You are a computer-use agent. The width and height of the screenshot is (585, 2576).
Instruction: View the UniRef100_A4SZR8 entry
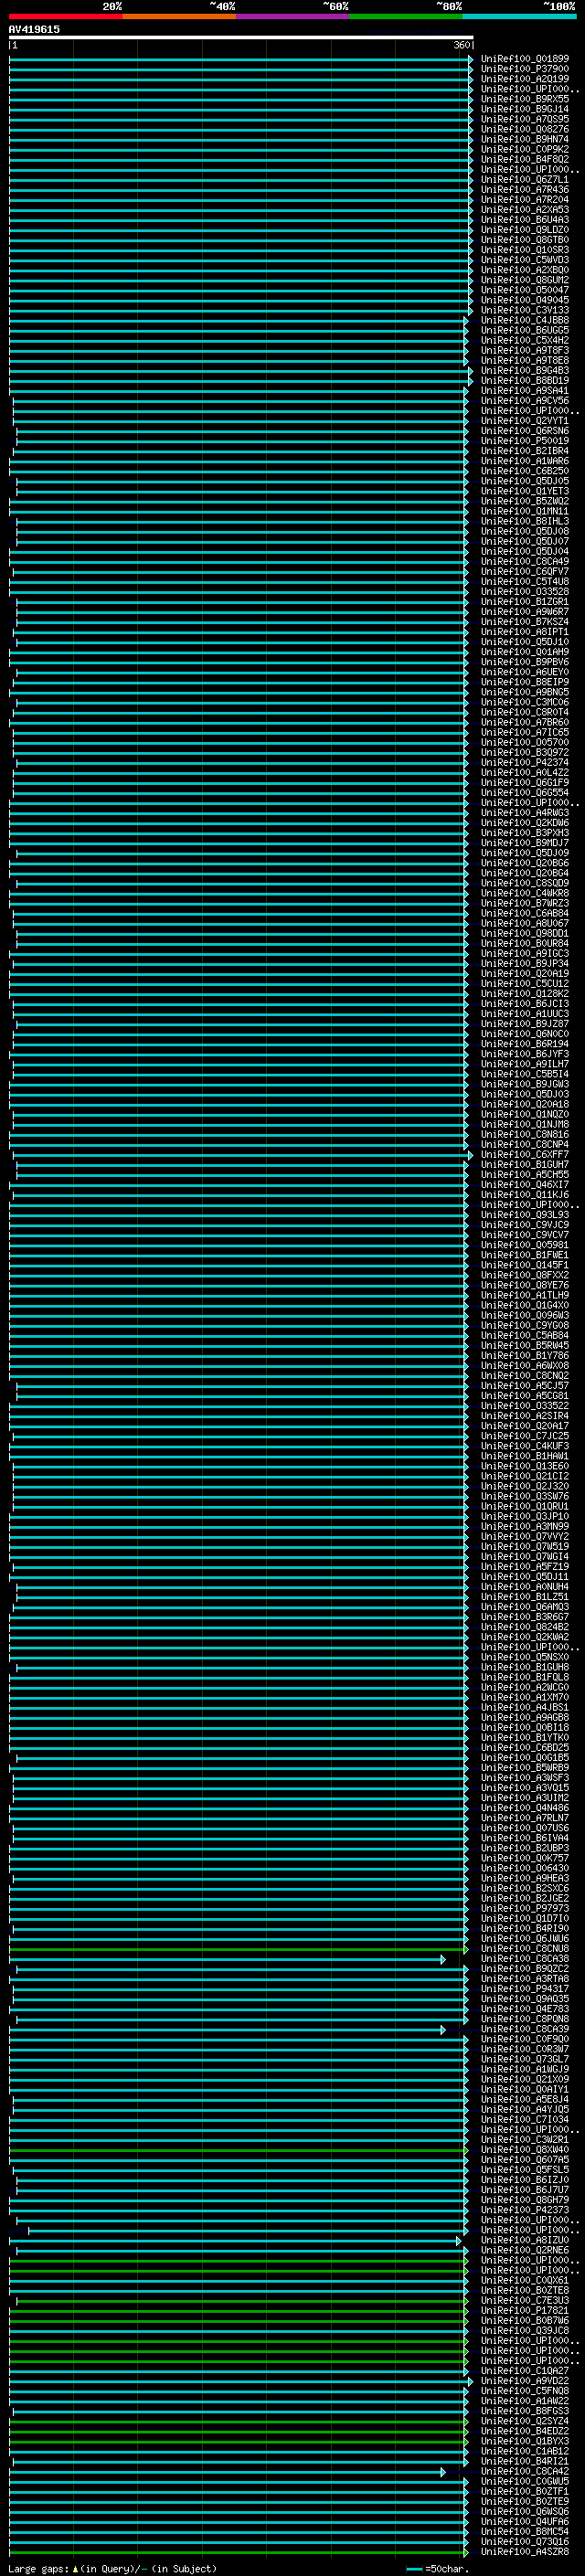(x=524, y=2553)
